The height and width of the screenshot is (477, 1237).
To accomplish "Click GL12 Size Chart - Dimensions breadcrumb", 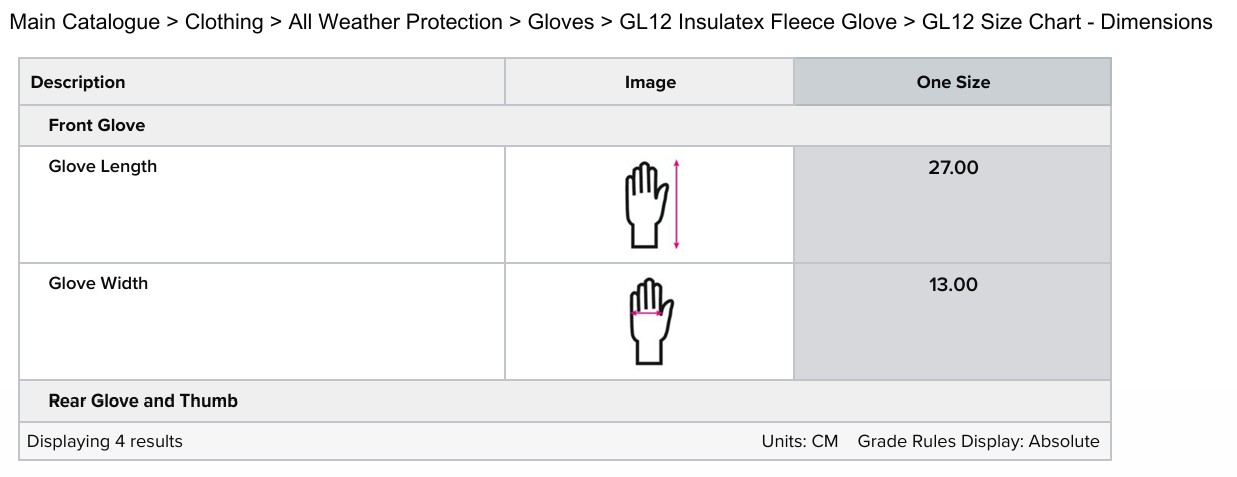I will pyautogui.click(x=1067, y=22).
